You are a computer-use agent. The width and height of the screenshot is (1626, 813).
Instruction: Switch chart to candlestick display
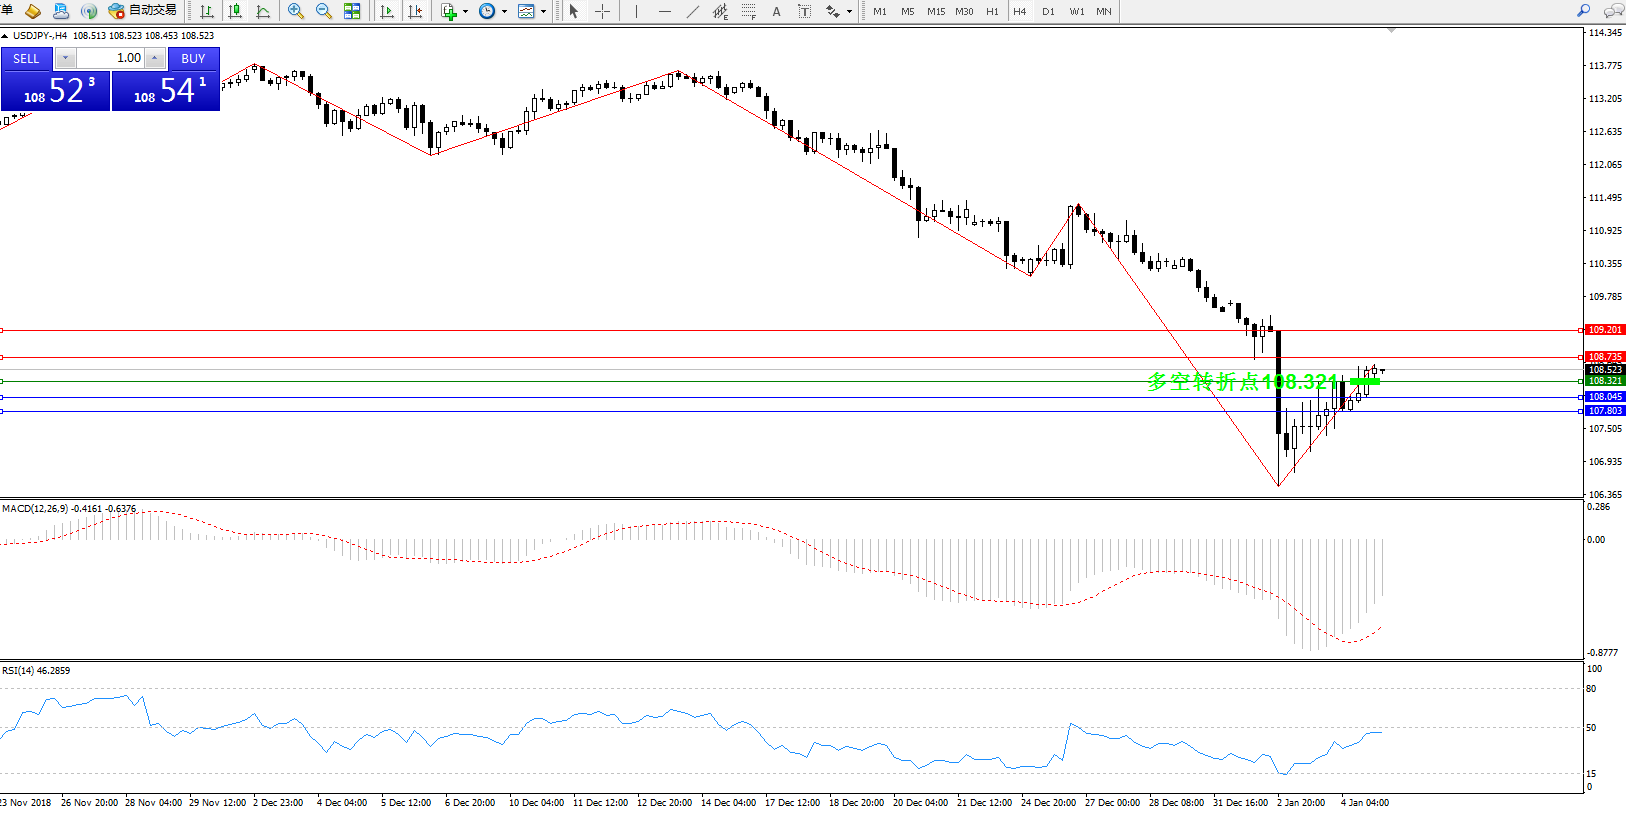[x=235, y=11]
